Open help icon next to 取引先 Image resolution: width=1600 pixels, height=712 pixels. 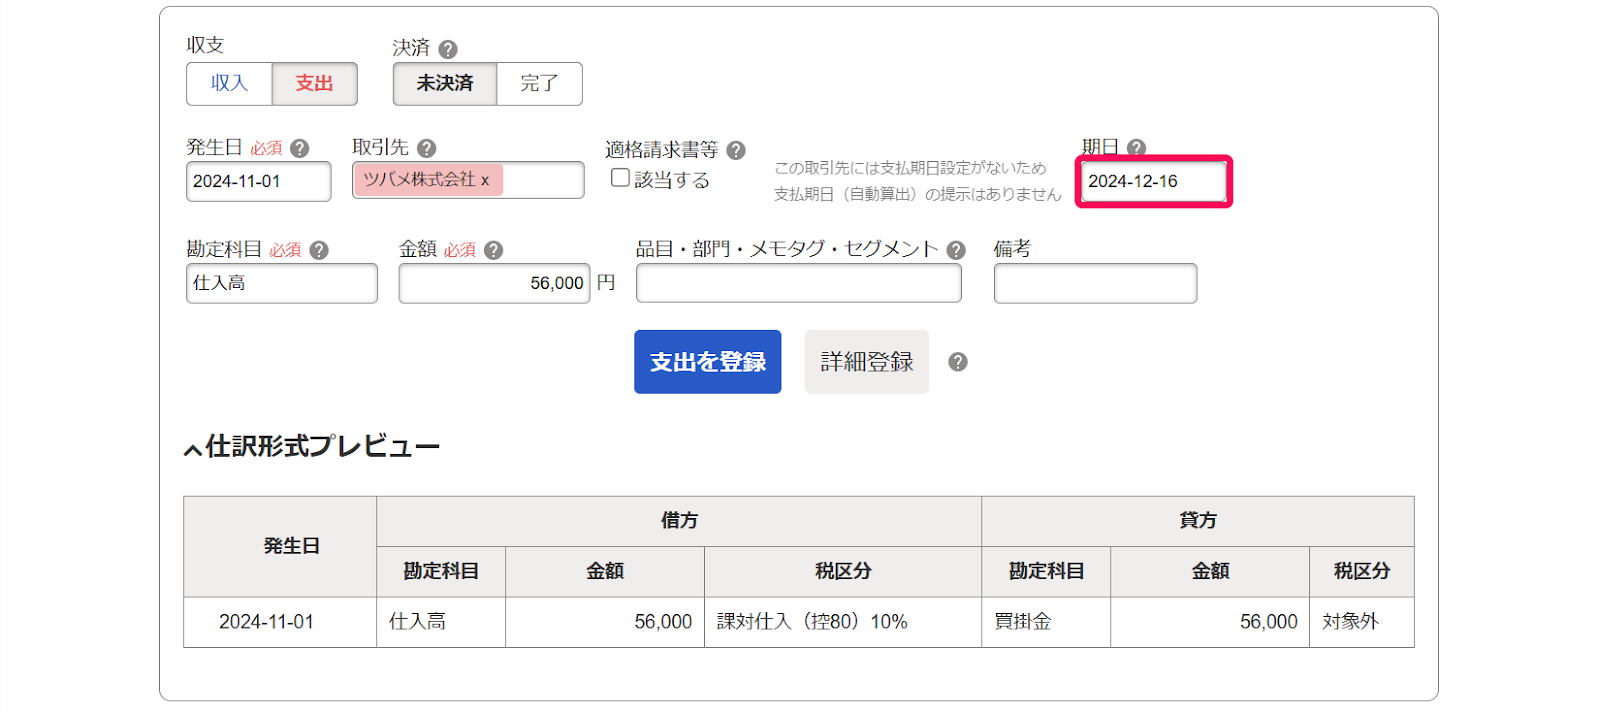pos(426,149)
